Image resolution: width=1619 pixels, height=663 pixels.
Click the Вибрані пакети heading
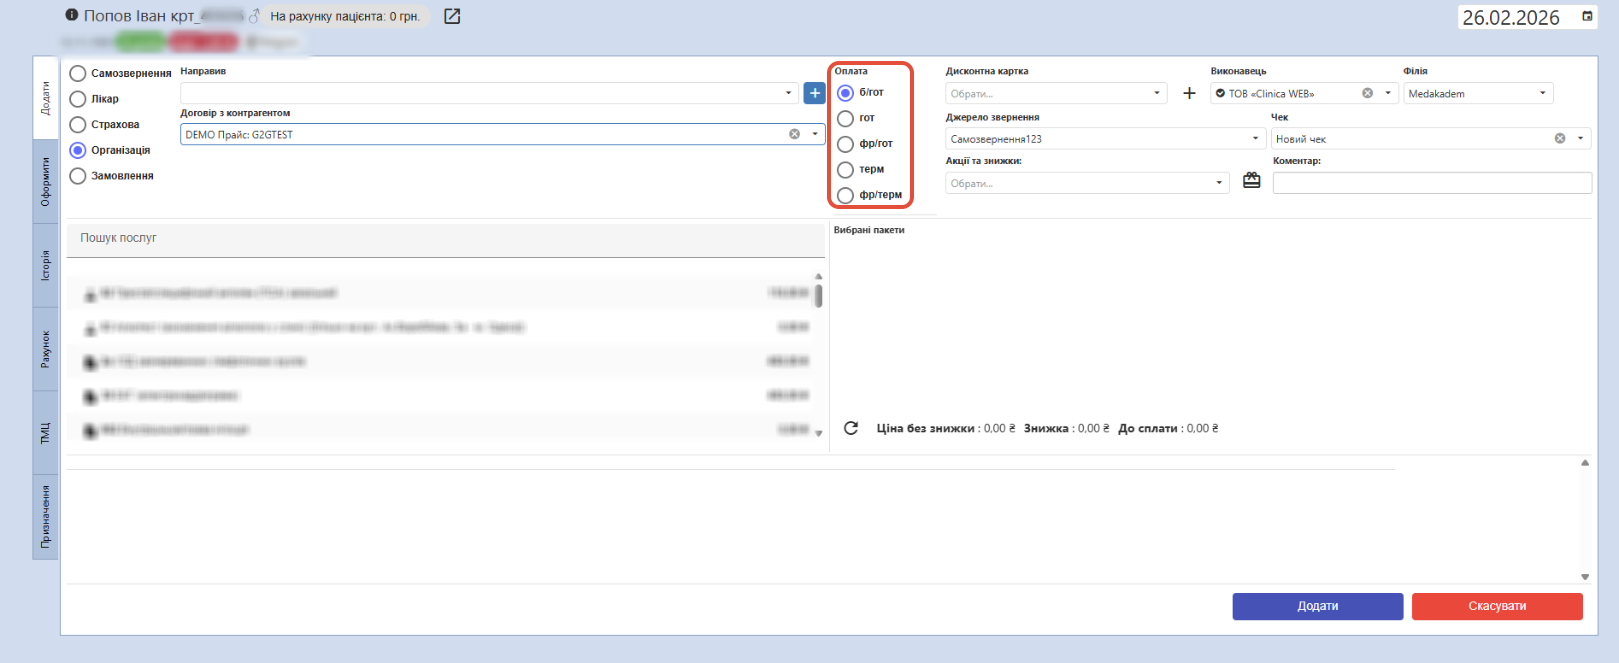(869, 230)
